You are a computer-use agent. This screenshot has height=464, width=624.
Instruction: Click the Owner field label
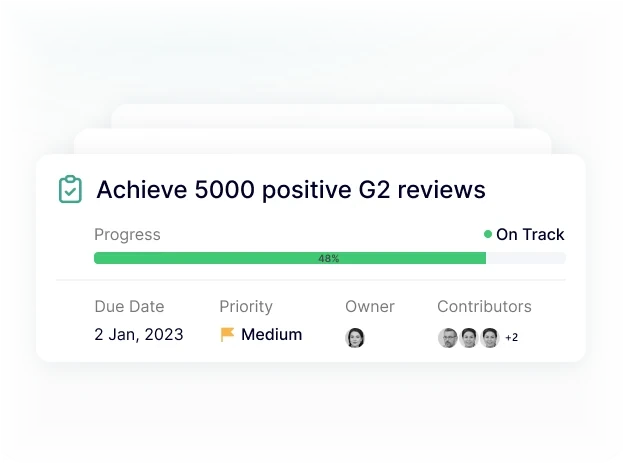click(x=370, y=306)
